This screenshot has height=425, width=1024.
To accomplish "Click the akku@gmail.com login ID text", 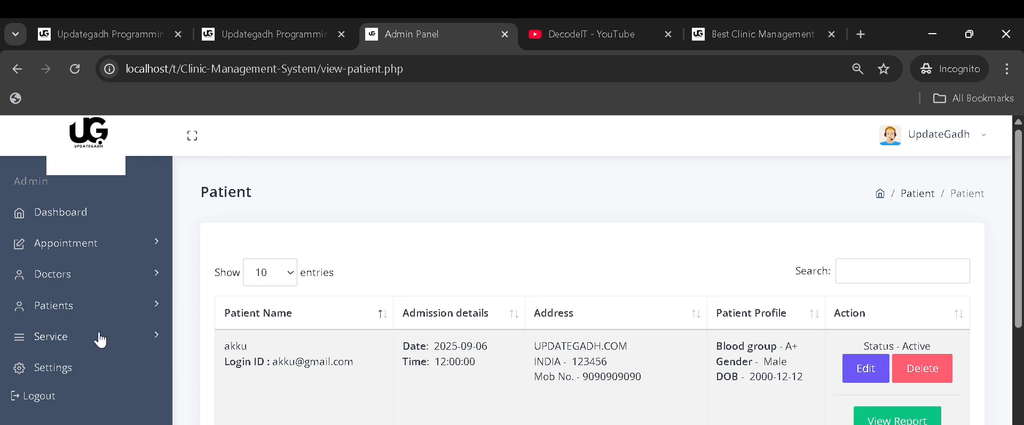I will click(312, 362).
